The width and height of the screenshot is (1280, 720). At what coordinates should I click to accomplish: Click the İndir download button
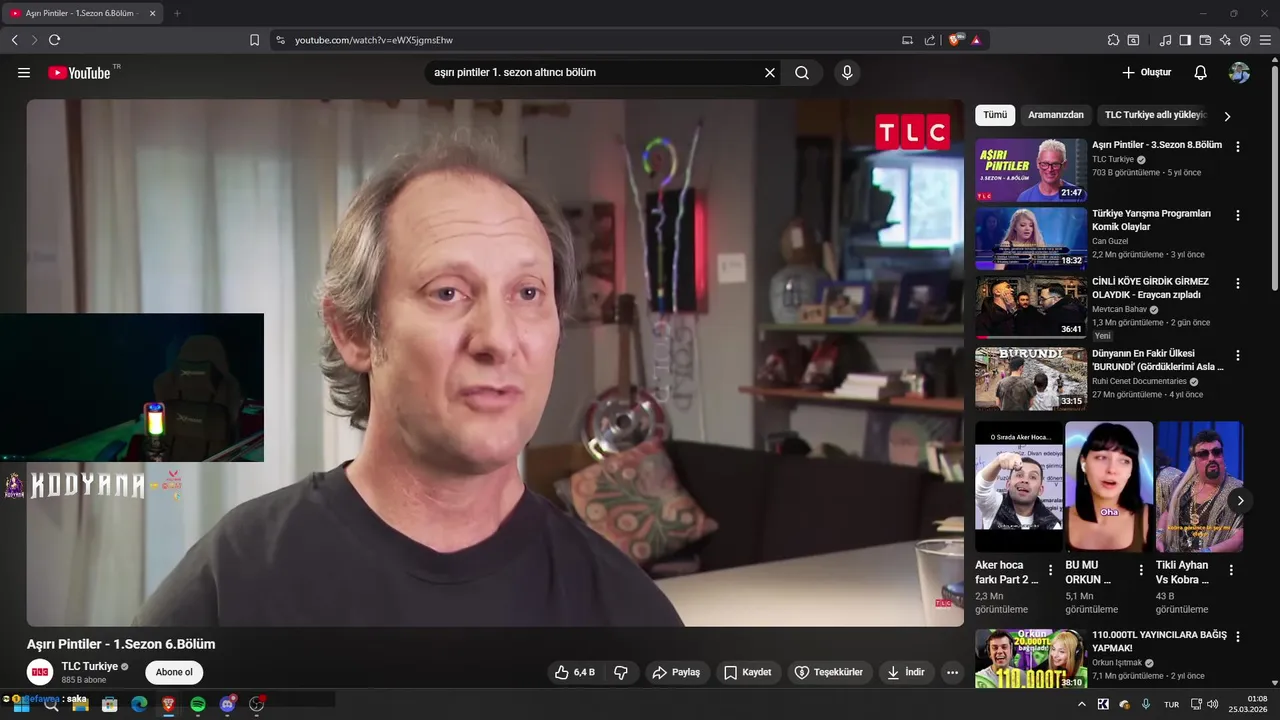(x=906, y=672)
